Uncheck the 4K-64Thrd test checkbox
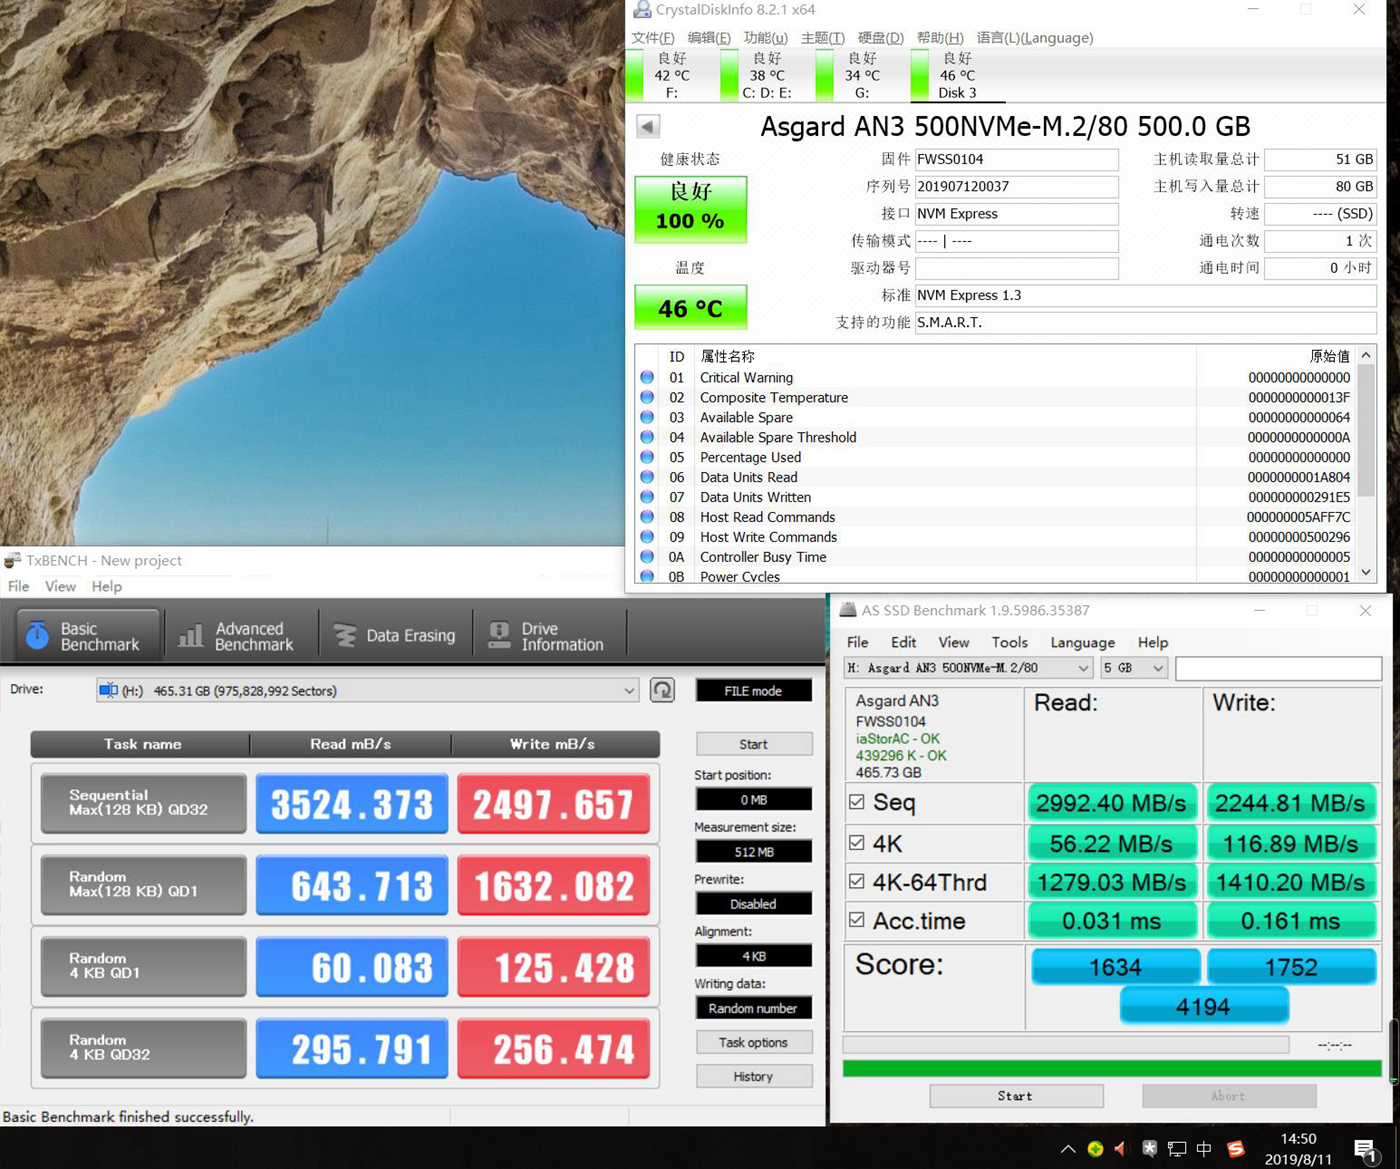 point(857,881)
